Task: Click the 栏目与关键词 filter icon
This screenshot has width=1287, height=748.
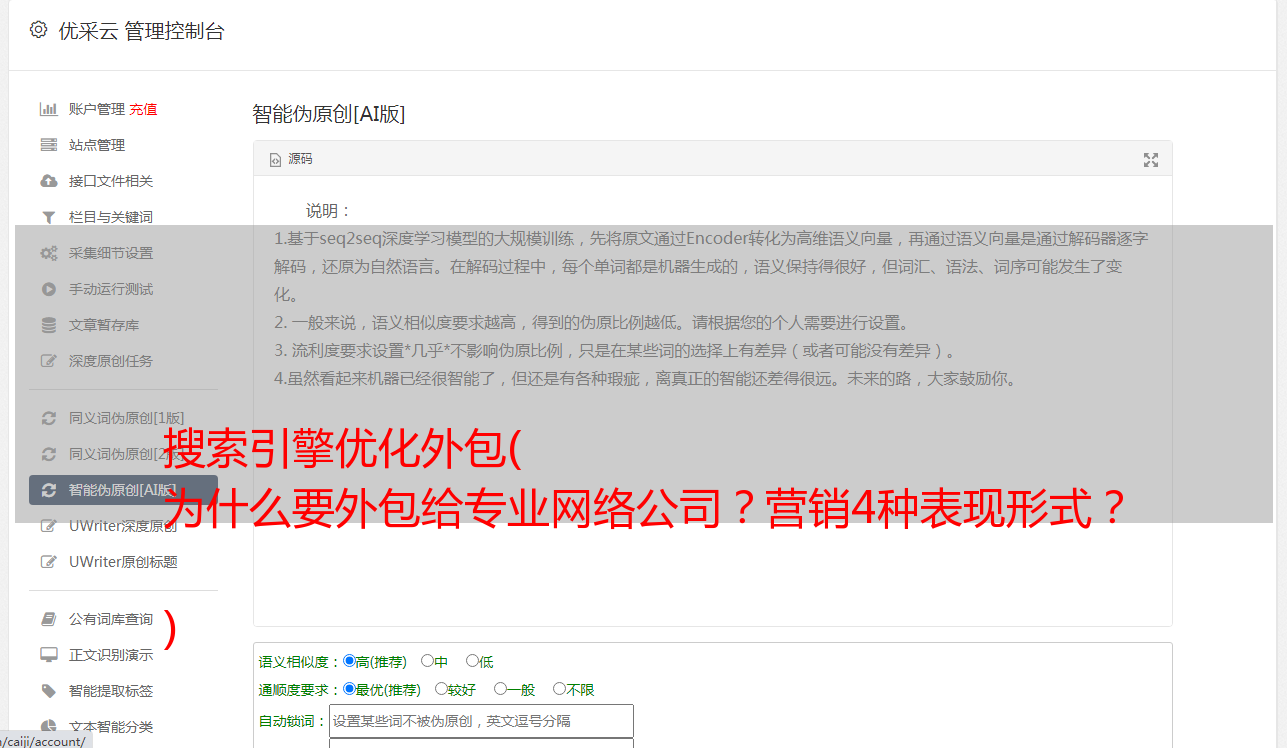Action: click(48, 217)
